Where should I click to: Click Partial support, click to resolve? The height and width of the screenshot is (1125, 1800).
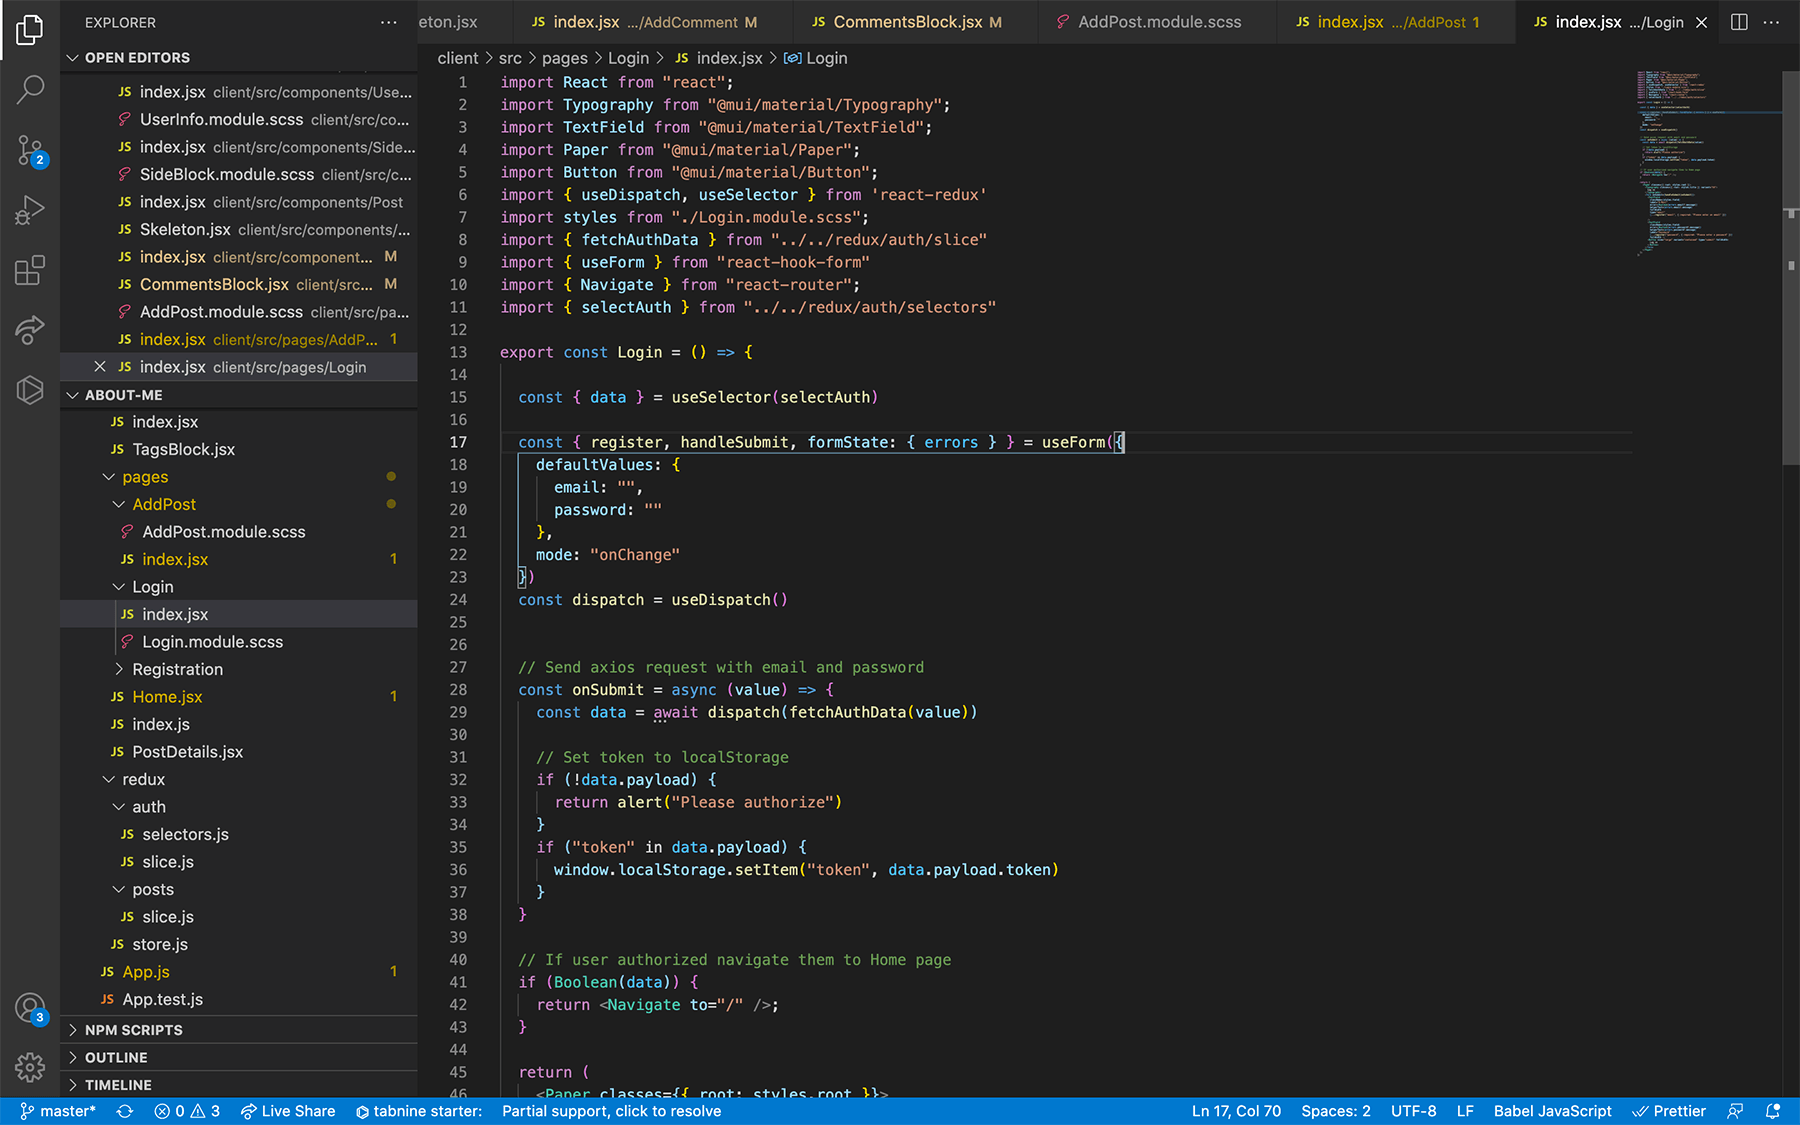tap(611, 1111)
